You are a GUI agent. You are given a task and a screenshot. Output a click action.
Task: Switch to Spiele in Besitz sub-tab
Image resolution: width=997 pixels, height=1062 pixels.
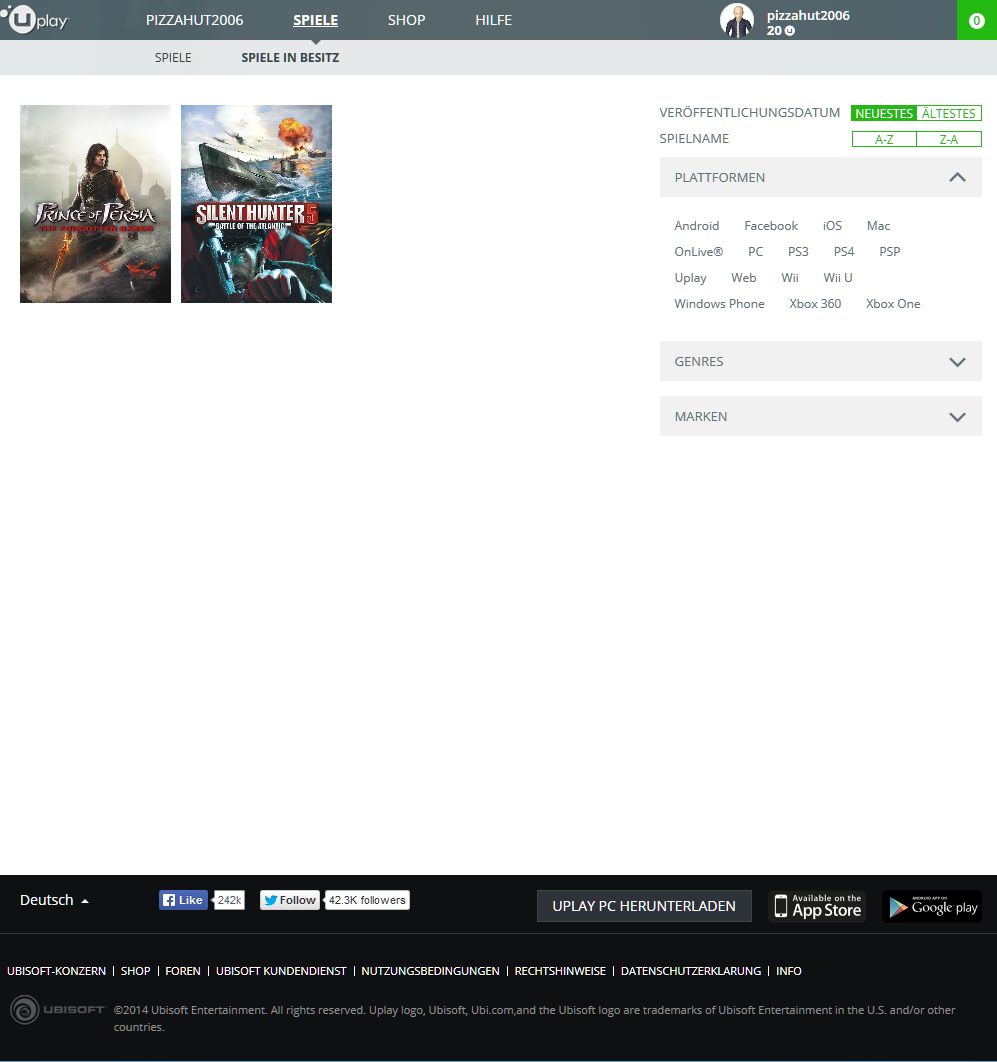coord(290,58)
